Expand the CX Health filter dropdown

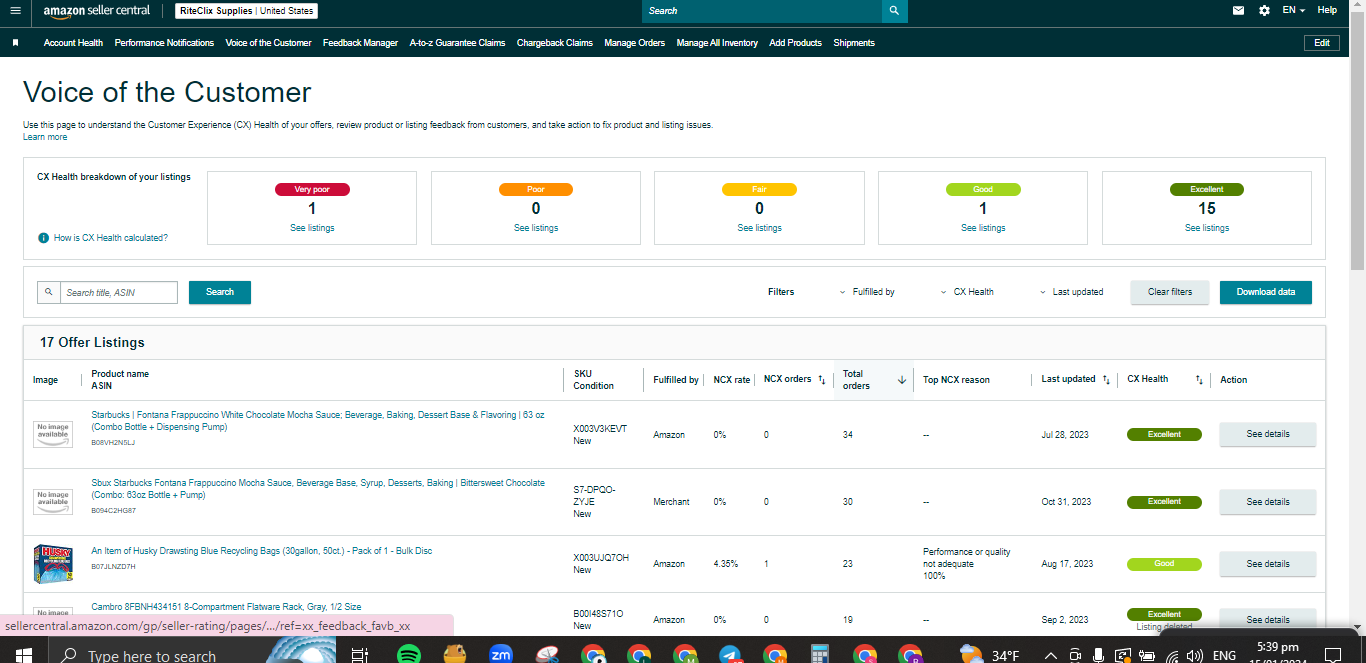(x=967, y=292)
